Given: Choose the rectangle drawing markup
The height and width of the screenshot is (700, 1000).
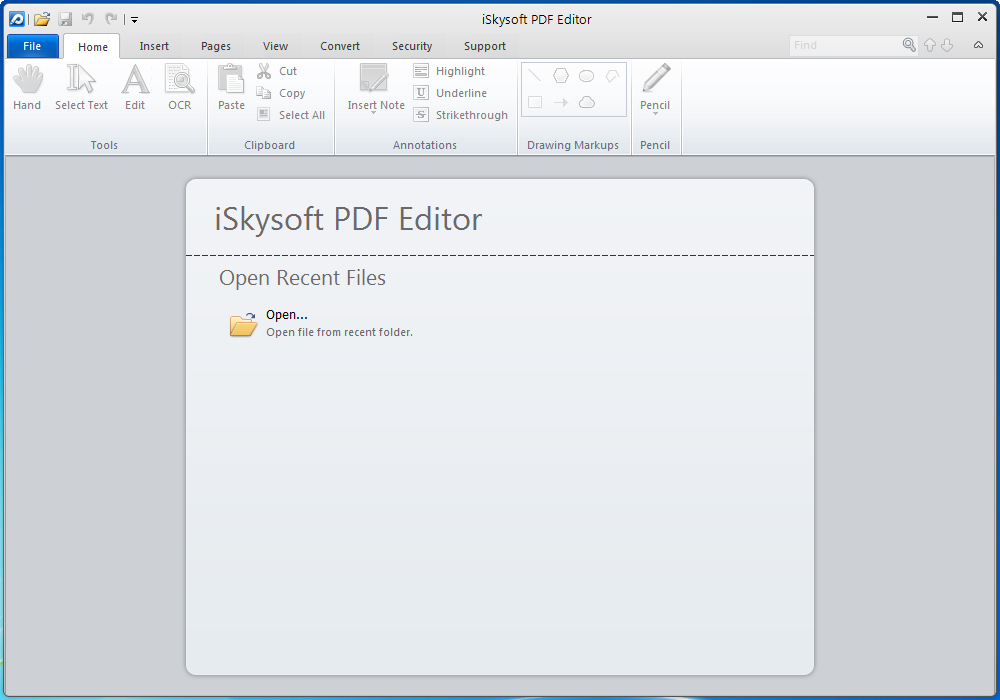Looking at the screenshot, I should pos(536,101).
